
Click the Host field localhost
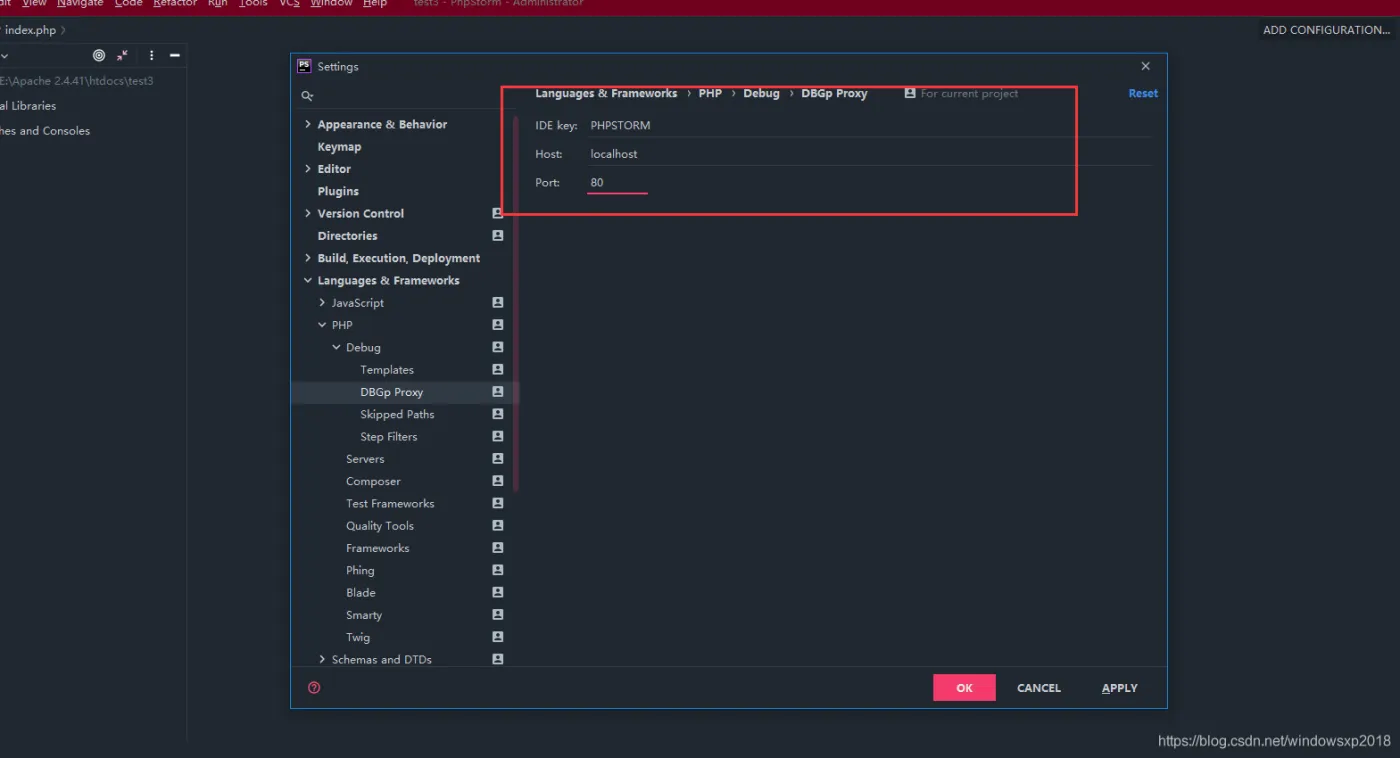(x=870, y=154)
